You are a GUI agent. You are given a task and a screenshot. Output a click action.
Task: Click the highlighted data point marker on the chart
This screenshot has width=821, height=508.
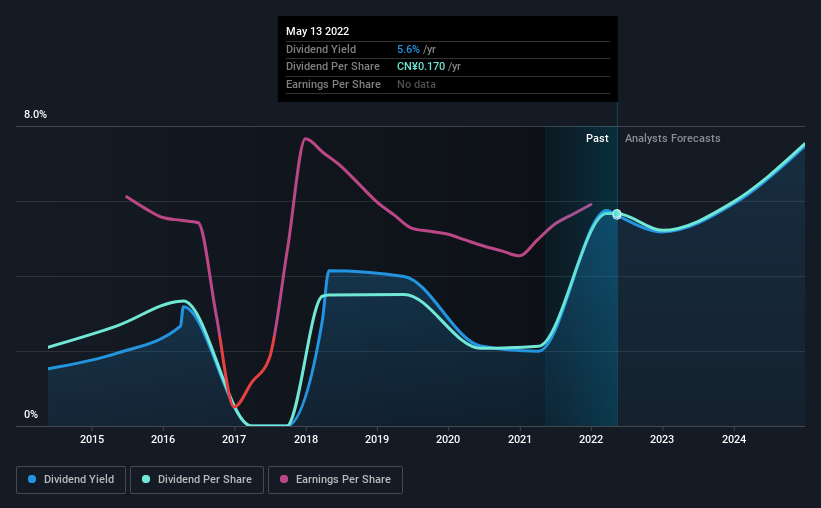point(617,214)
